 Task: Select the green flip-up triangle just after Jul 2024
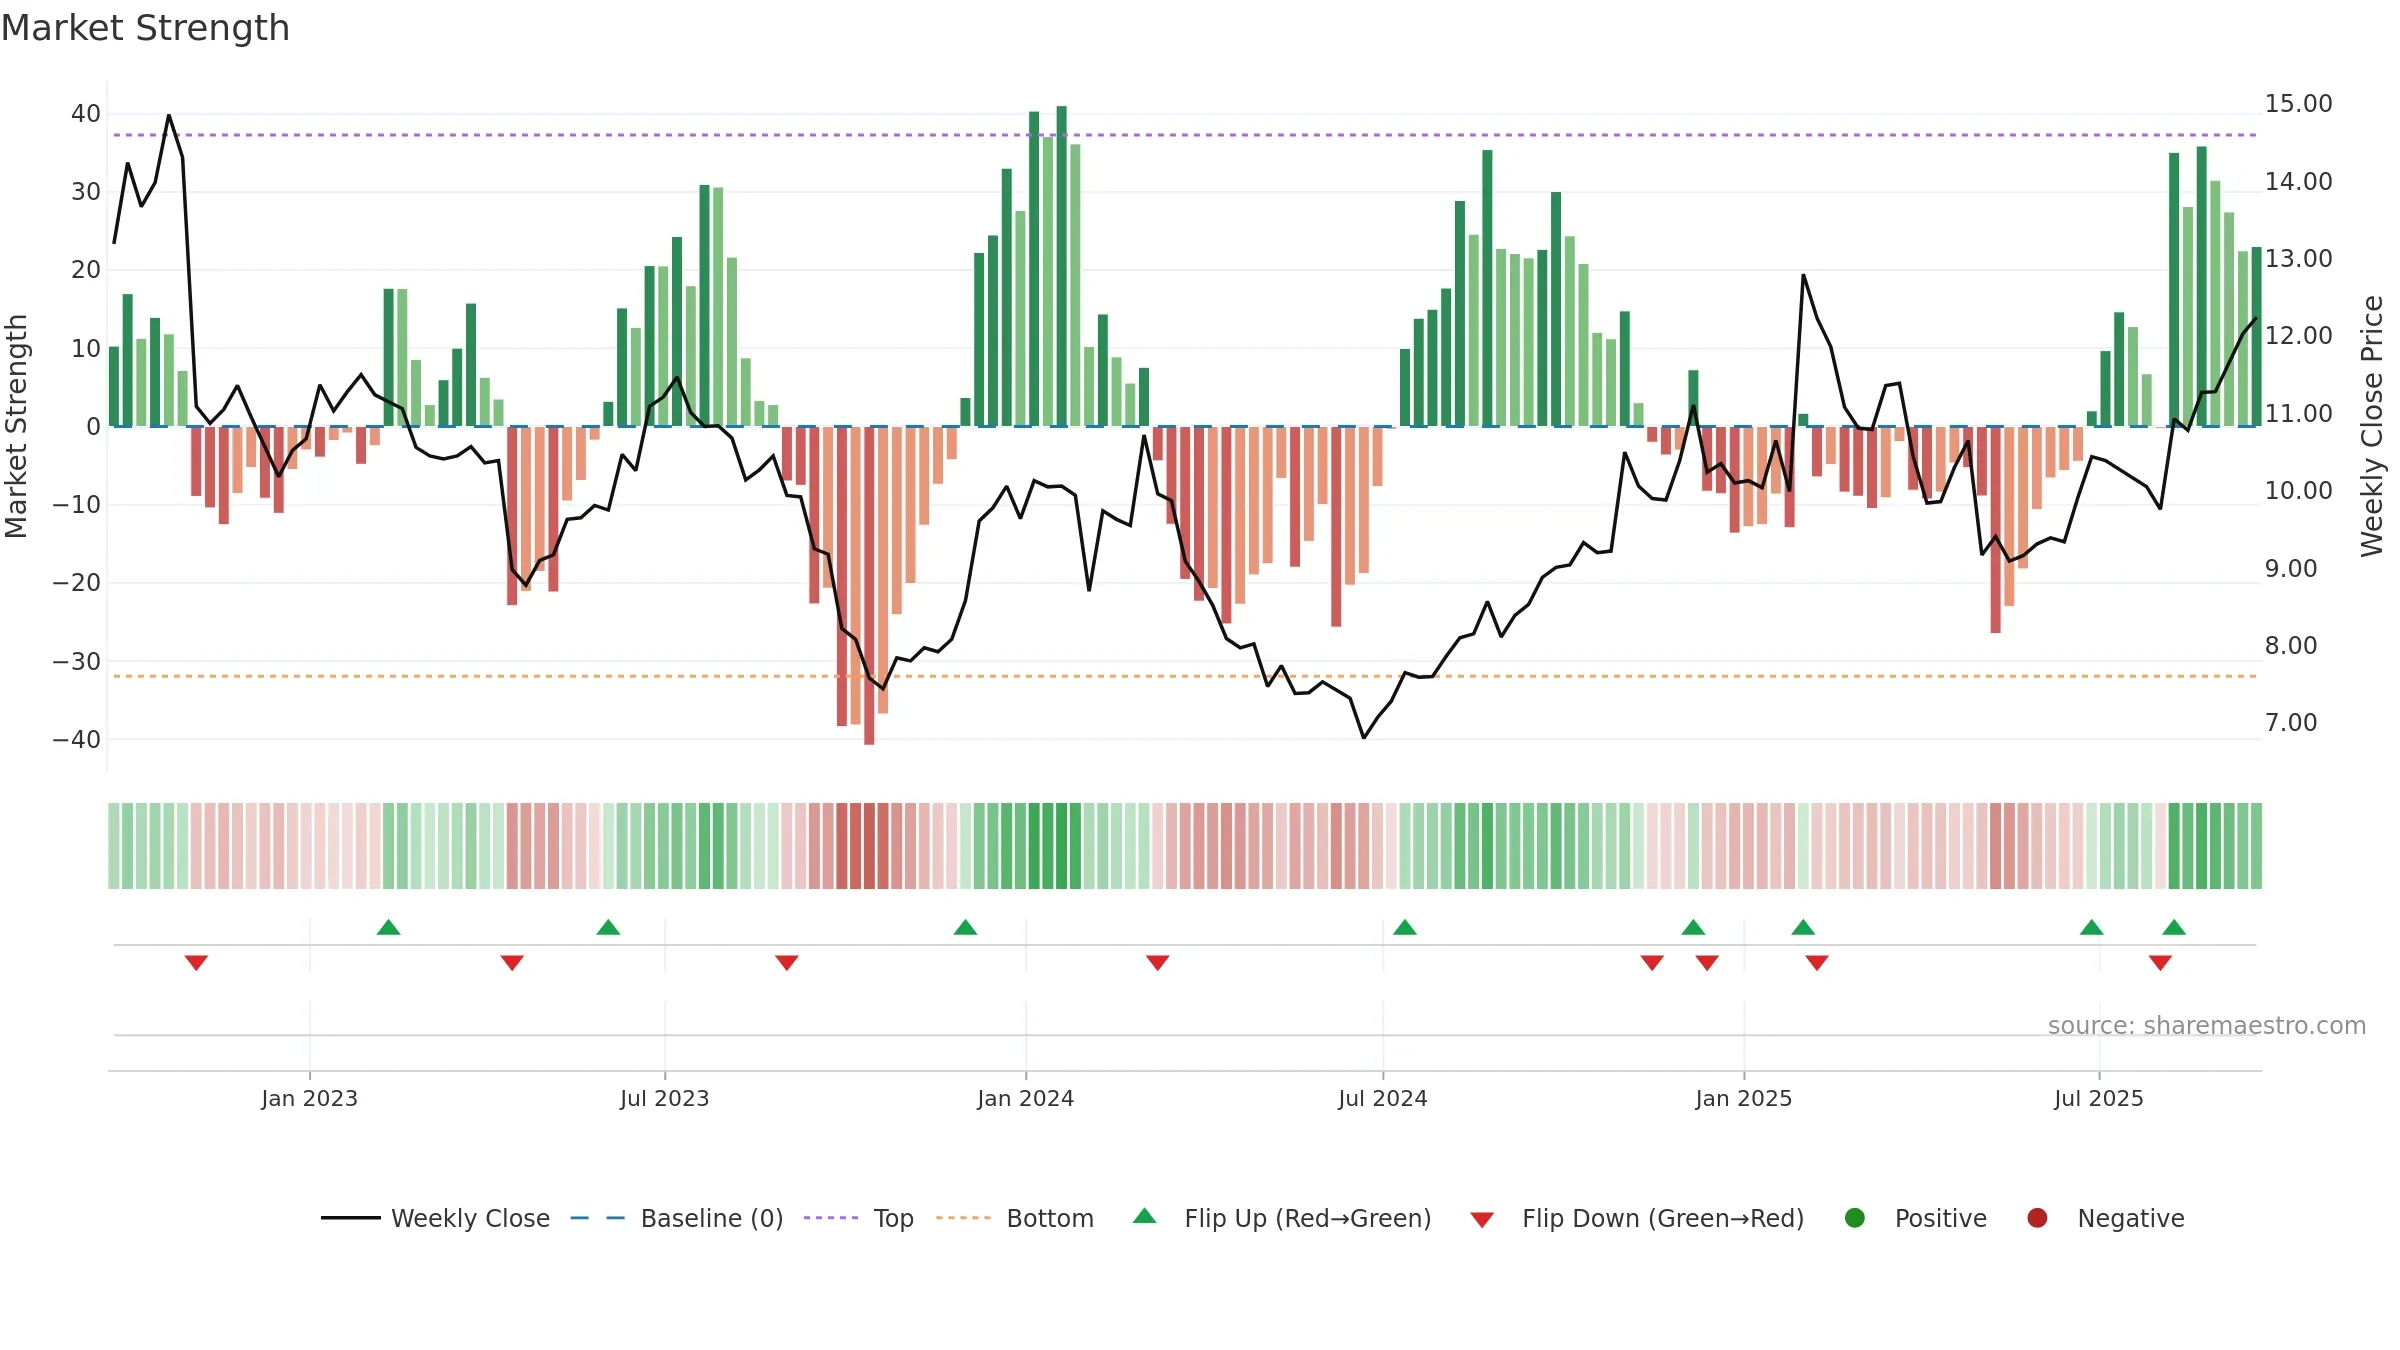(1405, 927)
